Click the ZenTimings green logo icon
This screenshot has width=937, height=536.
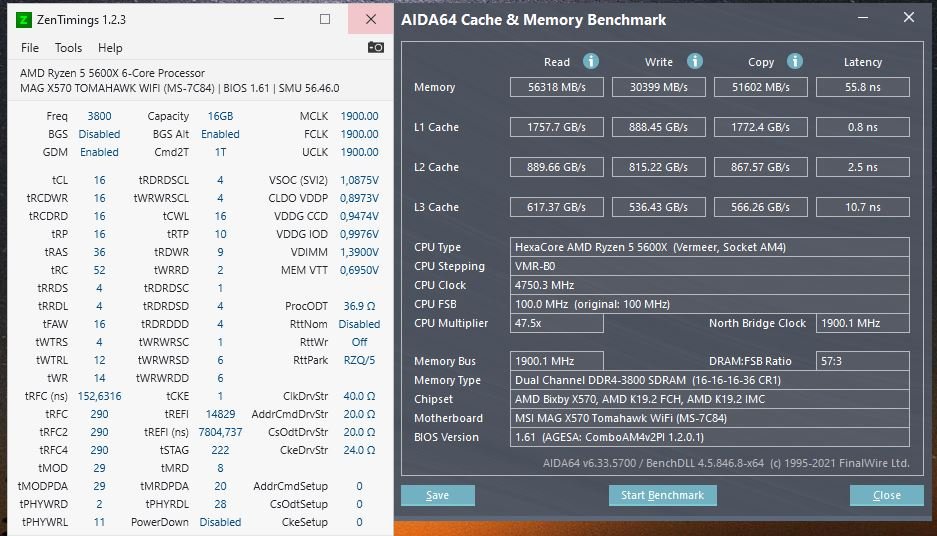coord(23,20)
